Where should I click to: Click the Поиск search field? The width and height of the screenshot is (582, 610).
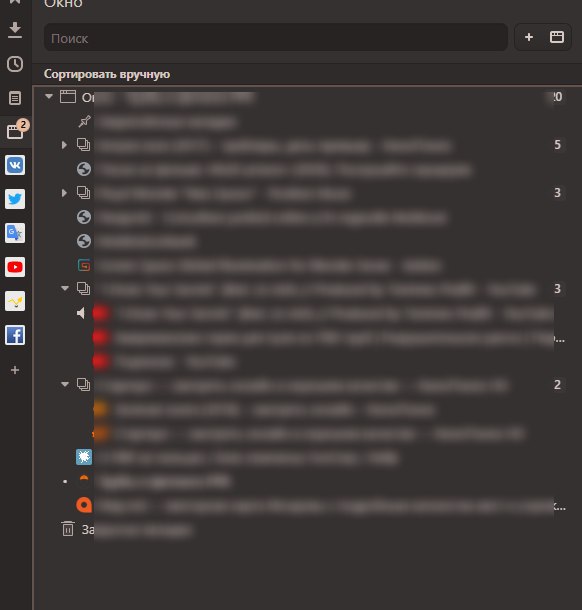click(276, 37)
